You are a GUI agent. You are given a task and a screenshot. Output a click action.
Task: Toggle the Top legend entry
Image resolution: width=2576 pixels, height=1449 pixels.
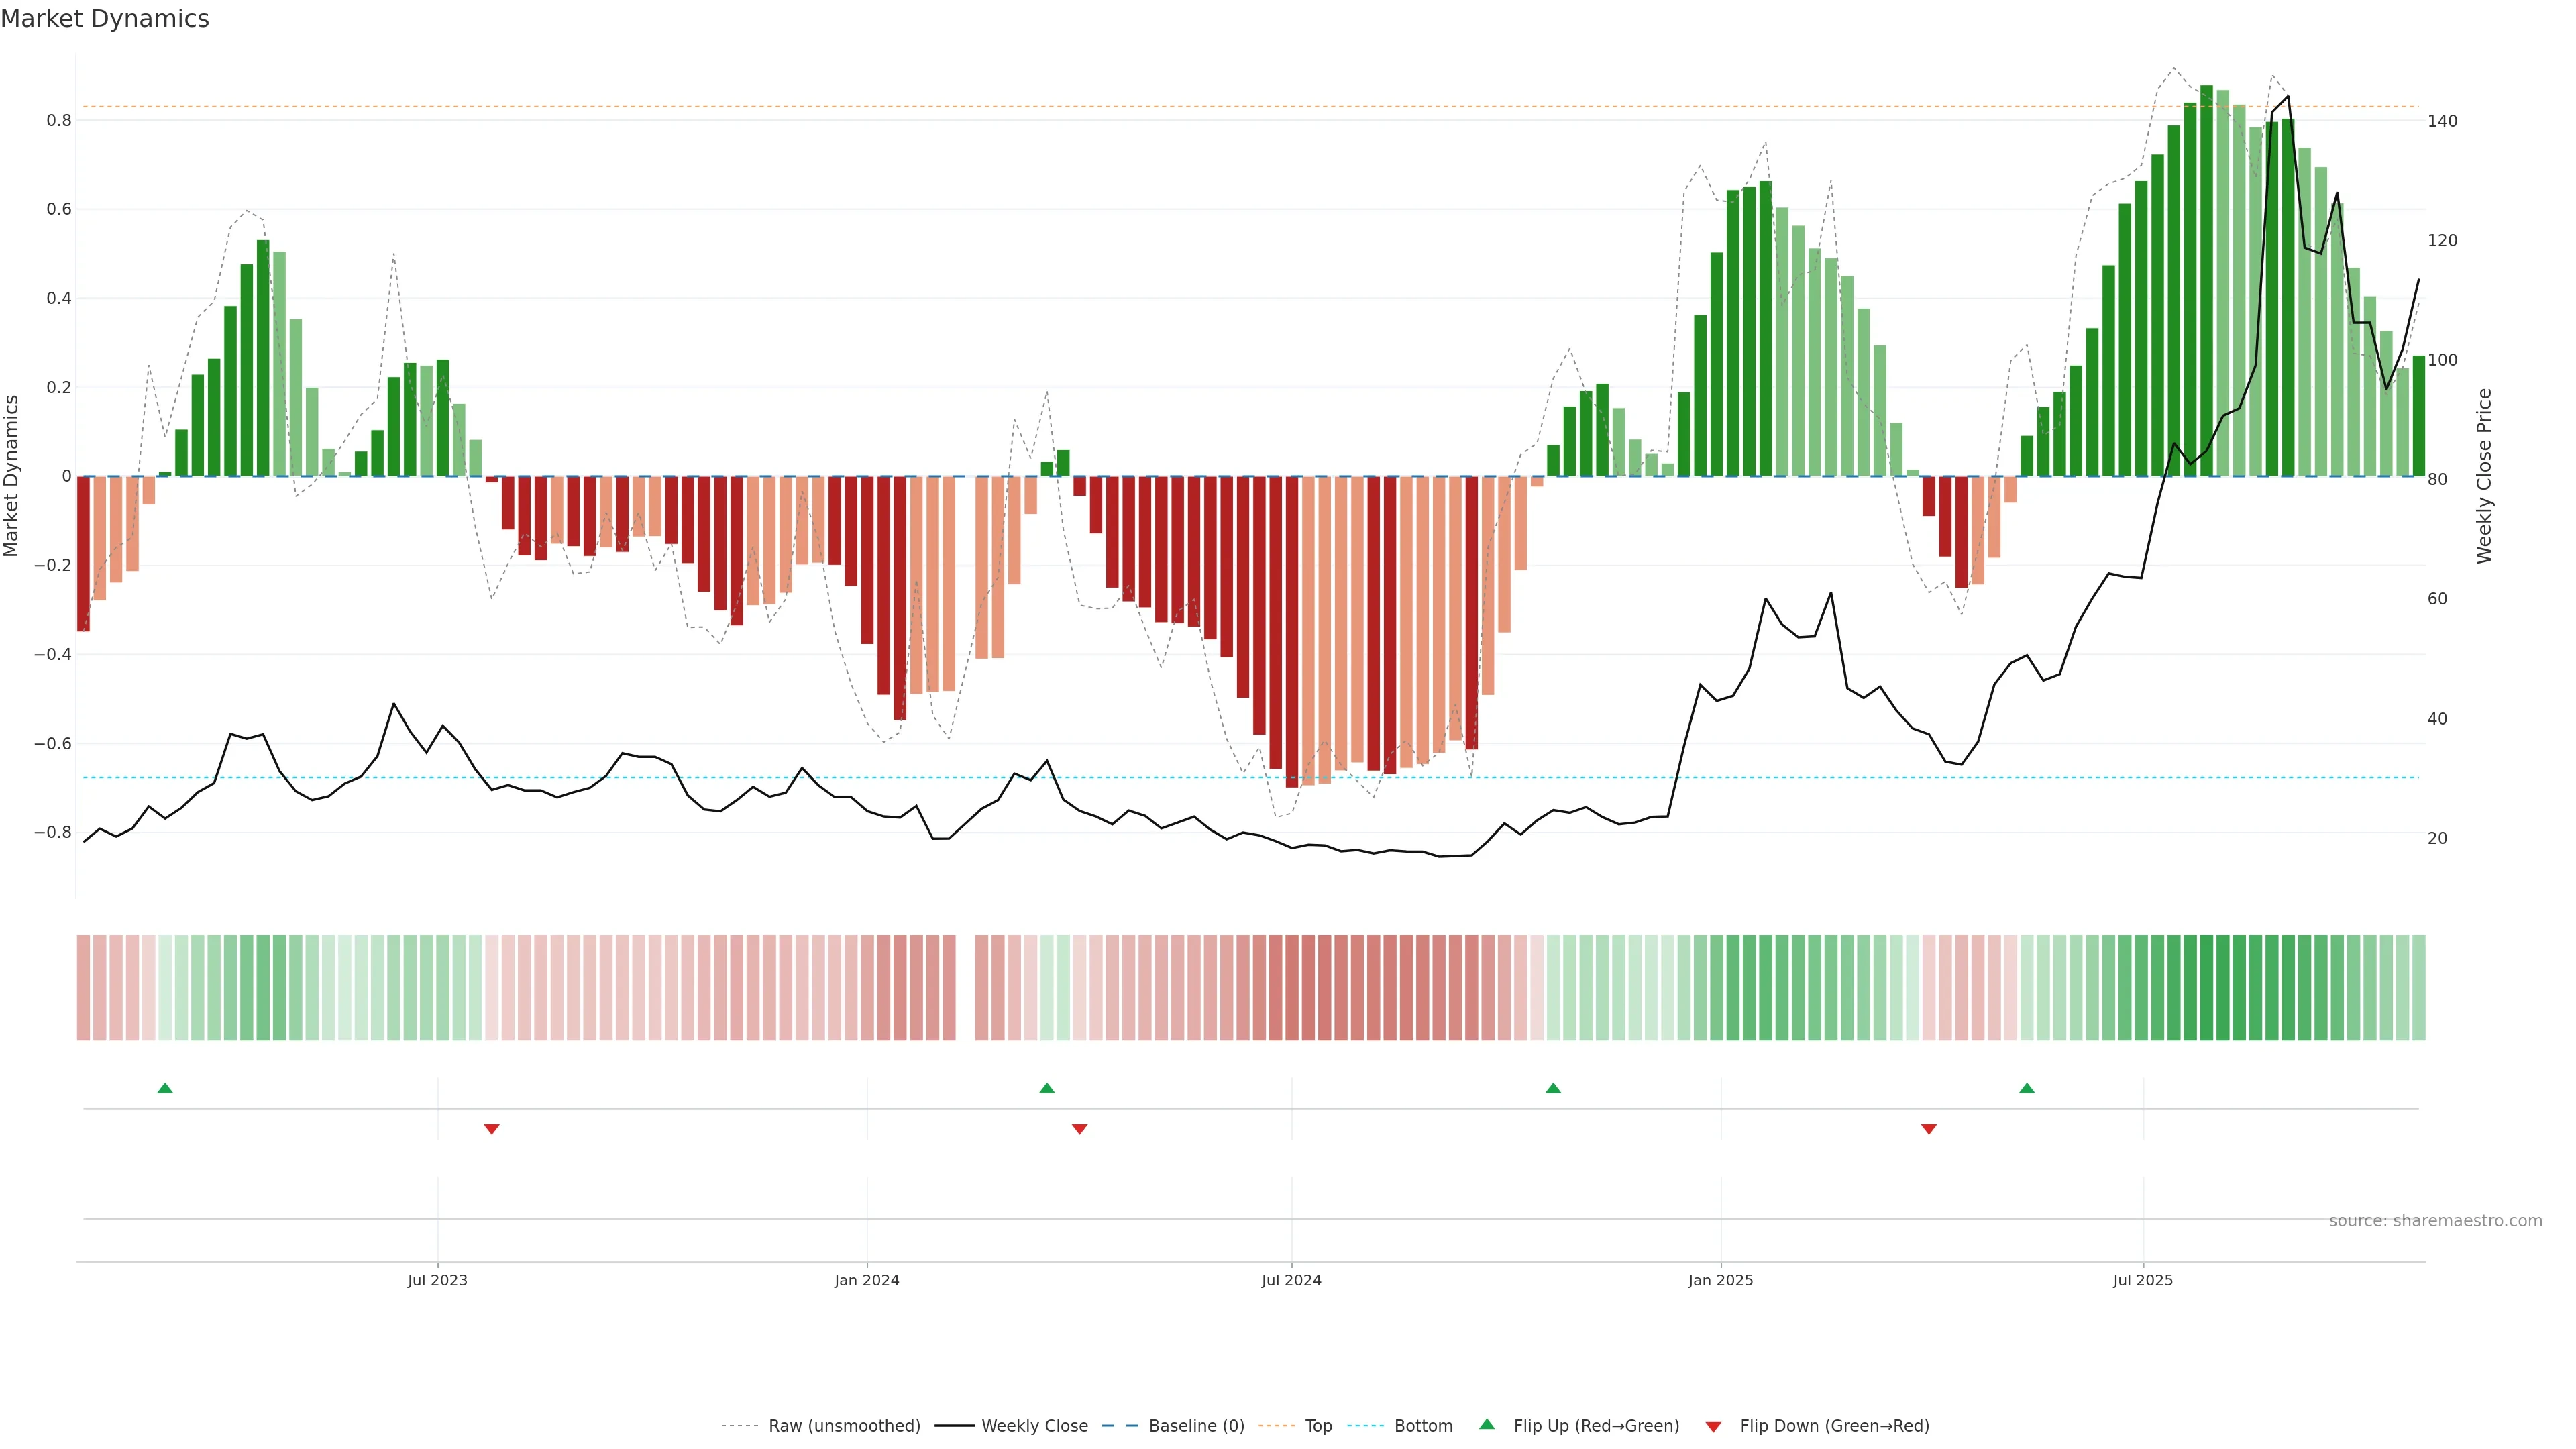1318,1426
